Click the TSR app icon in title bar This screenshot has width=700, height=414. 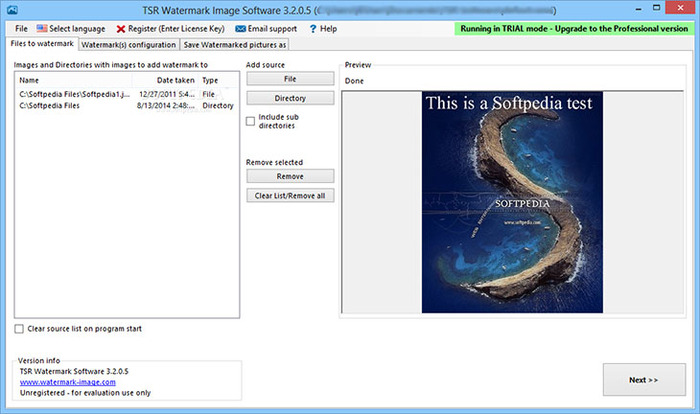click(x=9, y=9)
